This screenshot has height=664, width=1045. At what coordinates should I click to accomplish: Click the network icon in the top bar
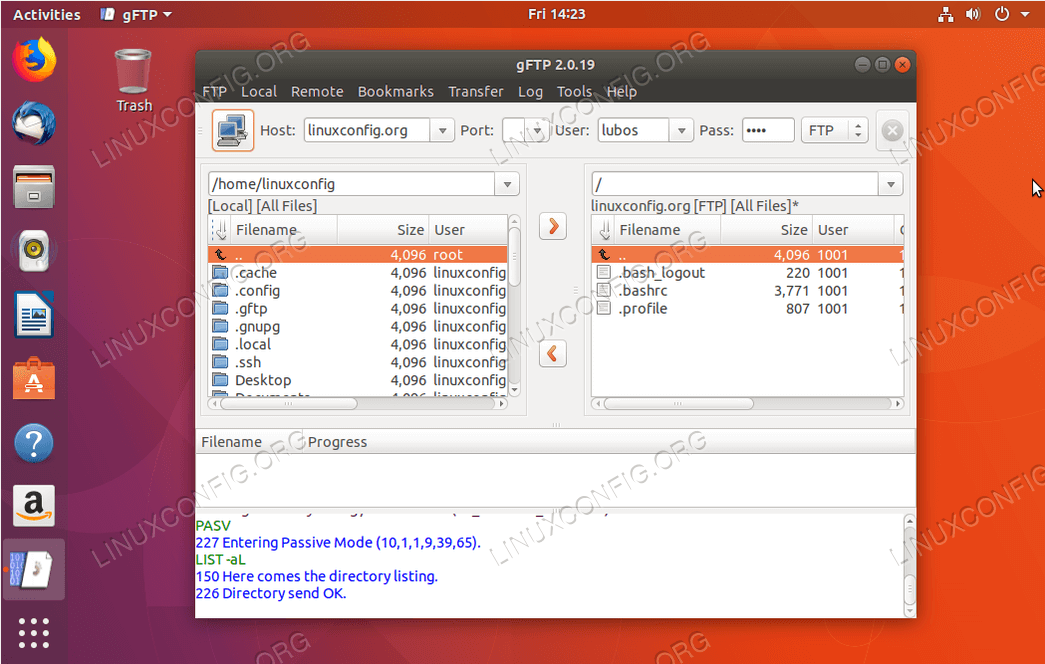coord(945,14)
